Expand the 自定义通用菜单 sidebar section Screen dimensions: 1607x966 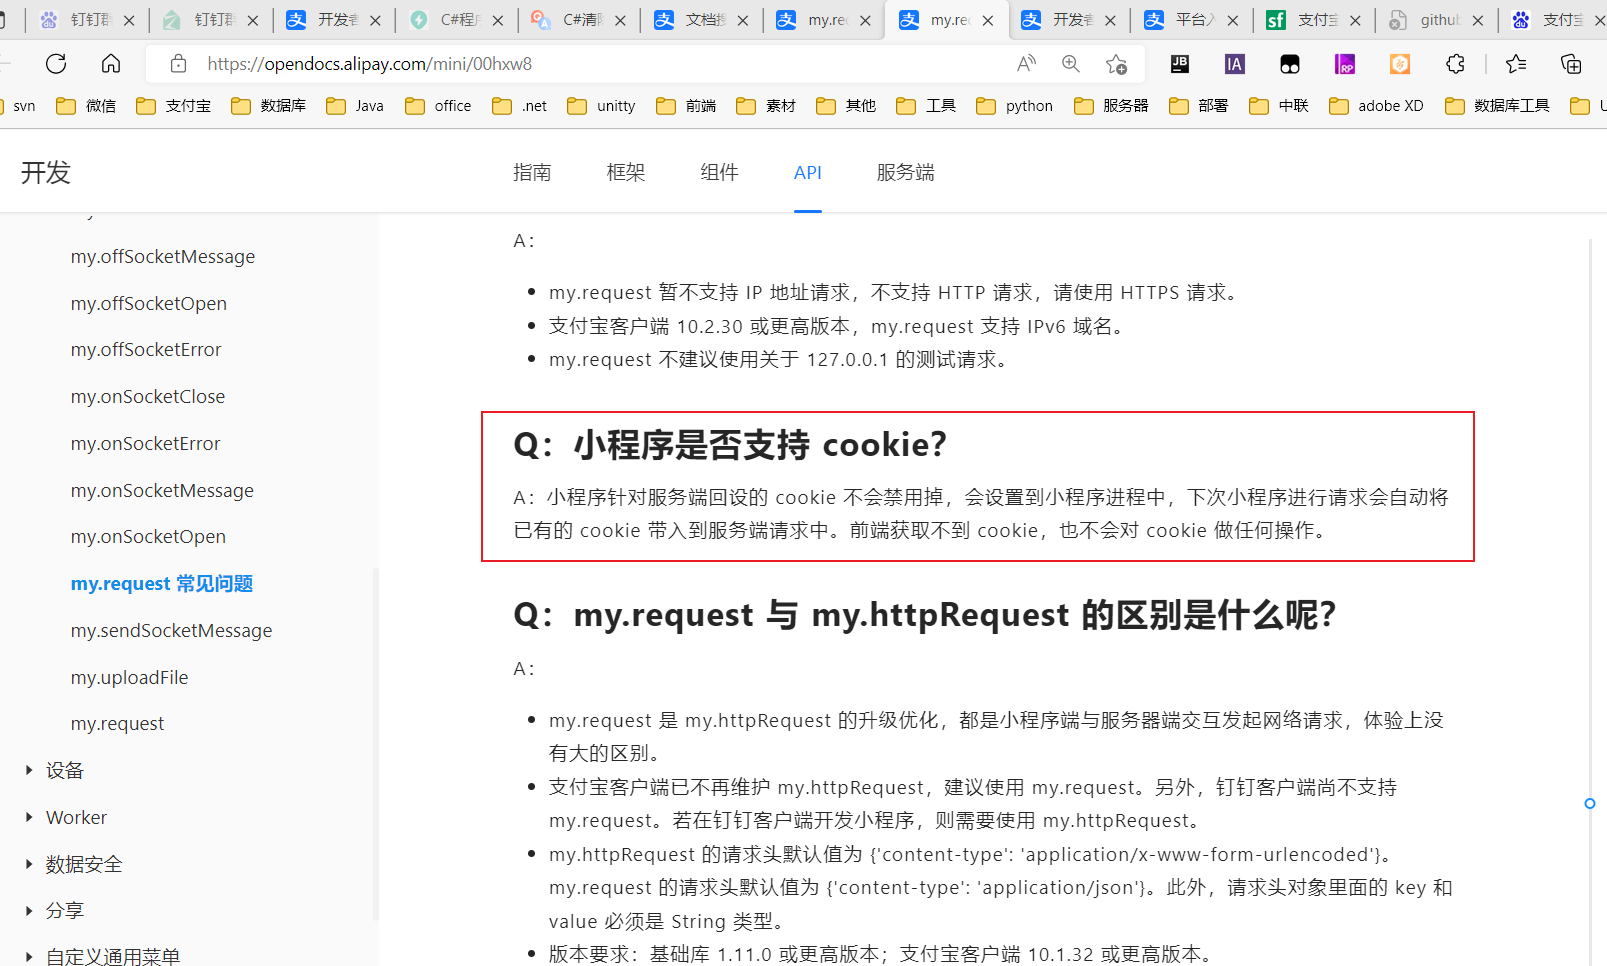[x=112, y=956]
